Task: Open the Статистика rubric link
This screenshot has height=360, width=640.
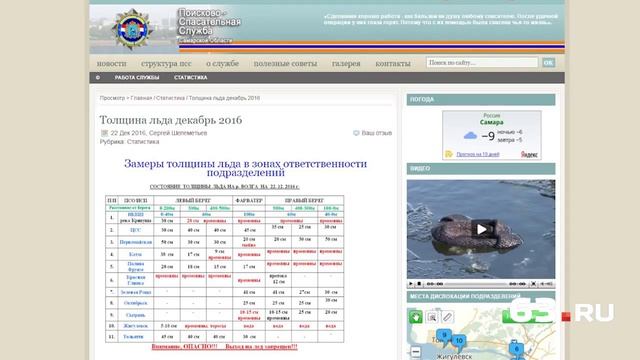Action: click(x=143, y=142)
